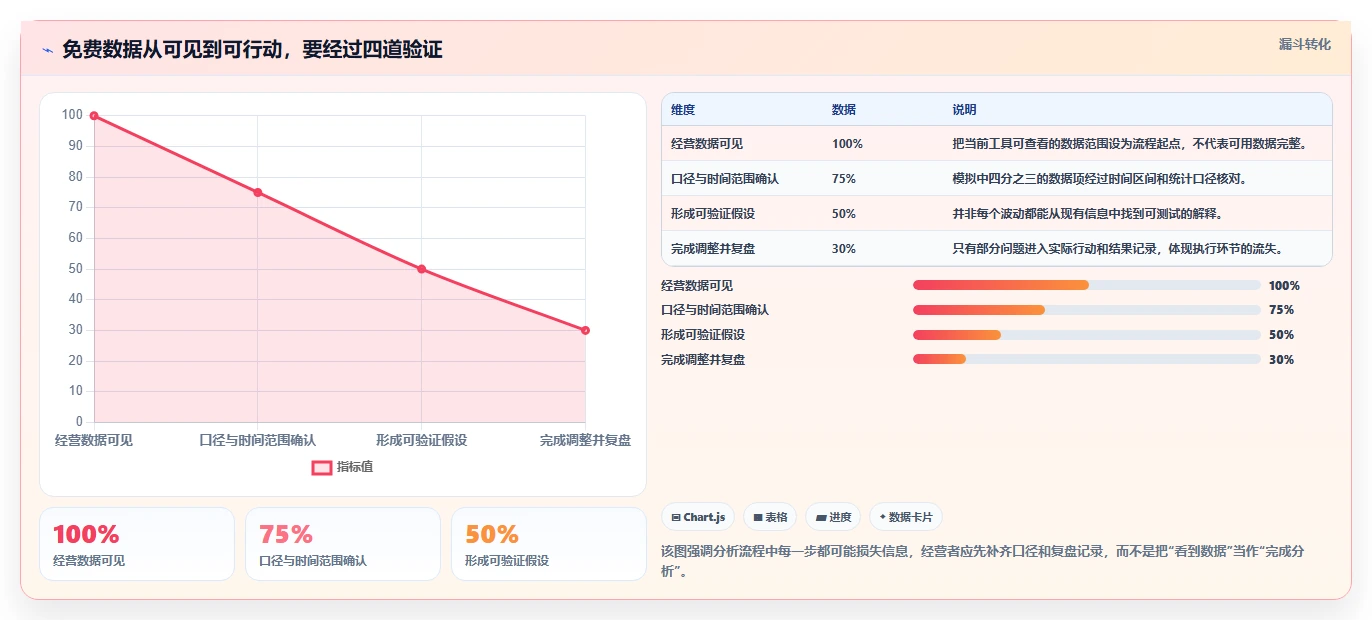
Task: Click the 维度 table column header
Action: tap(683, 110)
